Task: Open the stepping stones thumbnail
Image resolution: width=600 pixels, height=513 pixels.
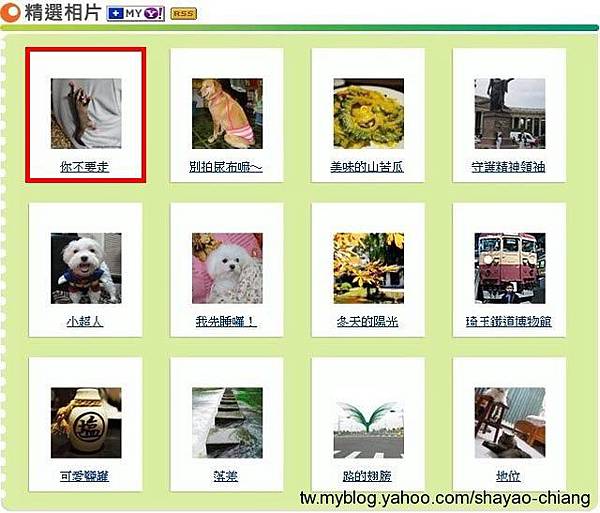Action: (227, 423)
